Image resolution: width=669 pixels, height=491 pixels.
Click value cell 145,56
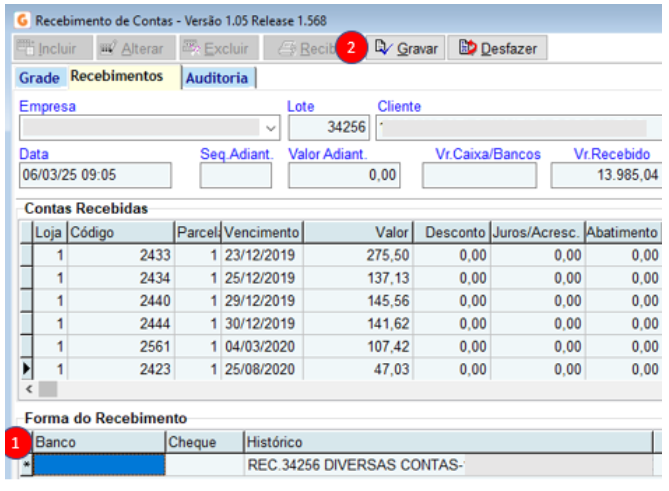pyautogui.click(x=358, y=301)
